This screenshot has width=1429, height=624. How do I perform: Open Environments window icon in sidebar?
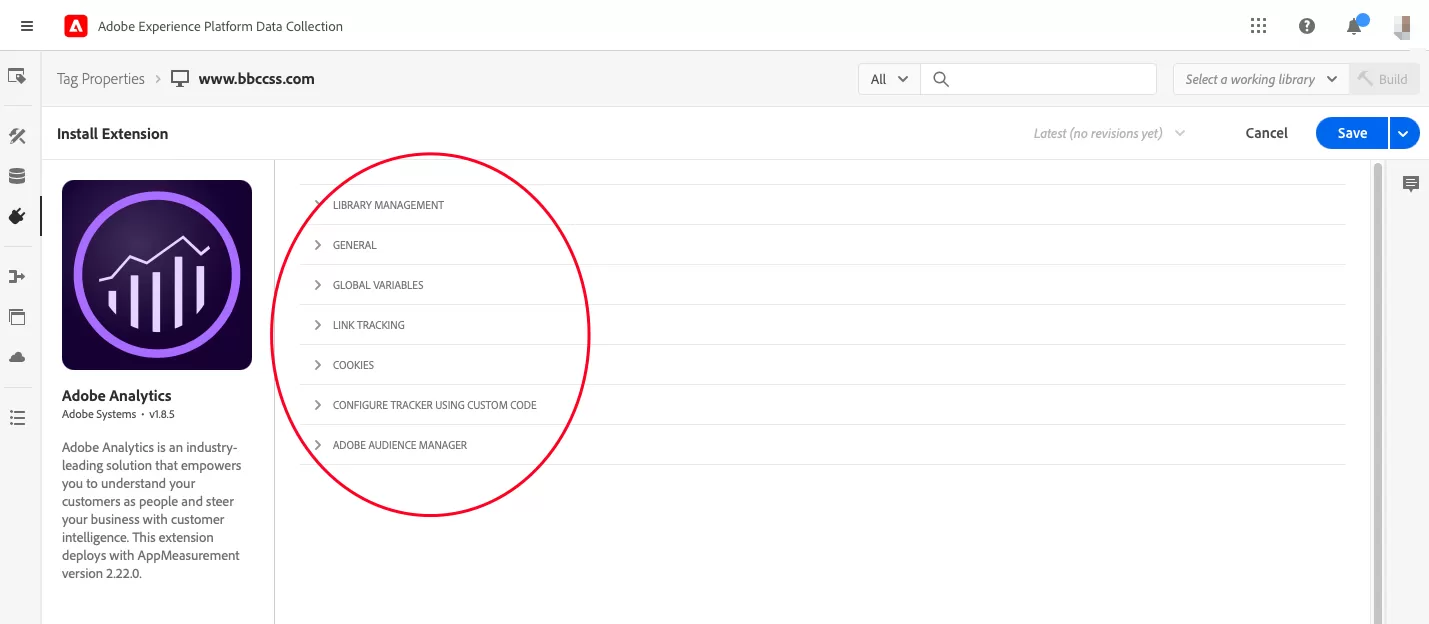pyautogui.click(x=17, y=317)
